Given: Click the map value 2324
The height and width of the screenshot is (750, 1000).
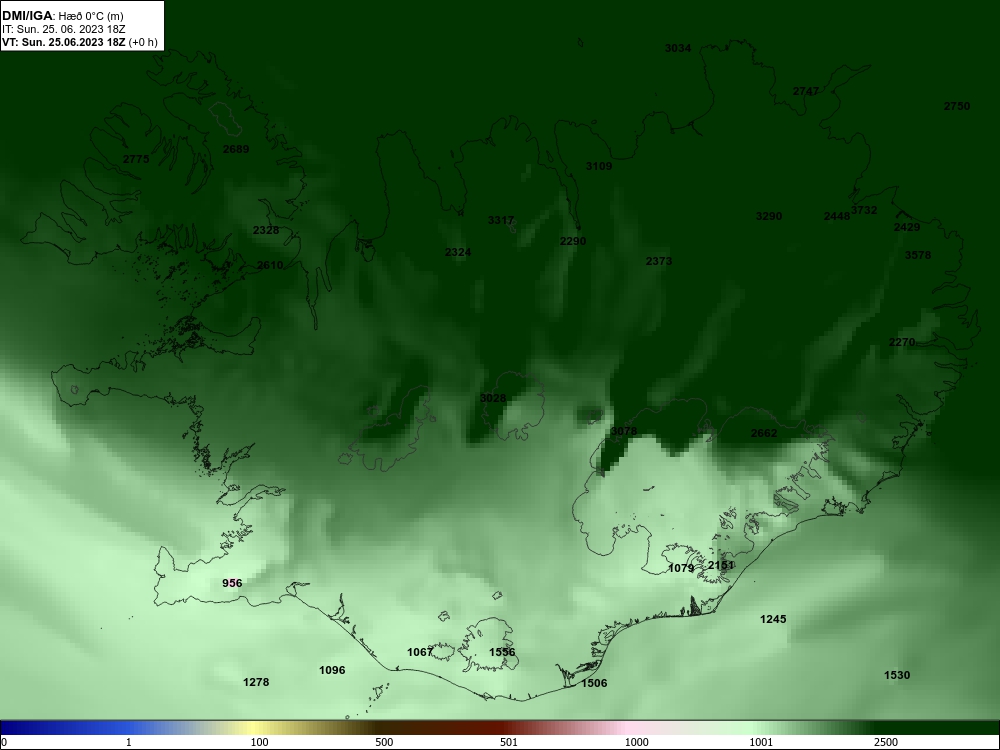Looking at the screenshot, I should (458, 252).
